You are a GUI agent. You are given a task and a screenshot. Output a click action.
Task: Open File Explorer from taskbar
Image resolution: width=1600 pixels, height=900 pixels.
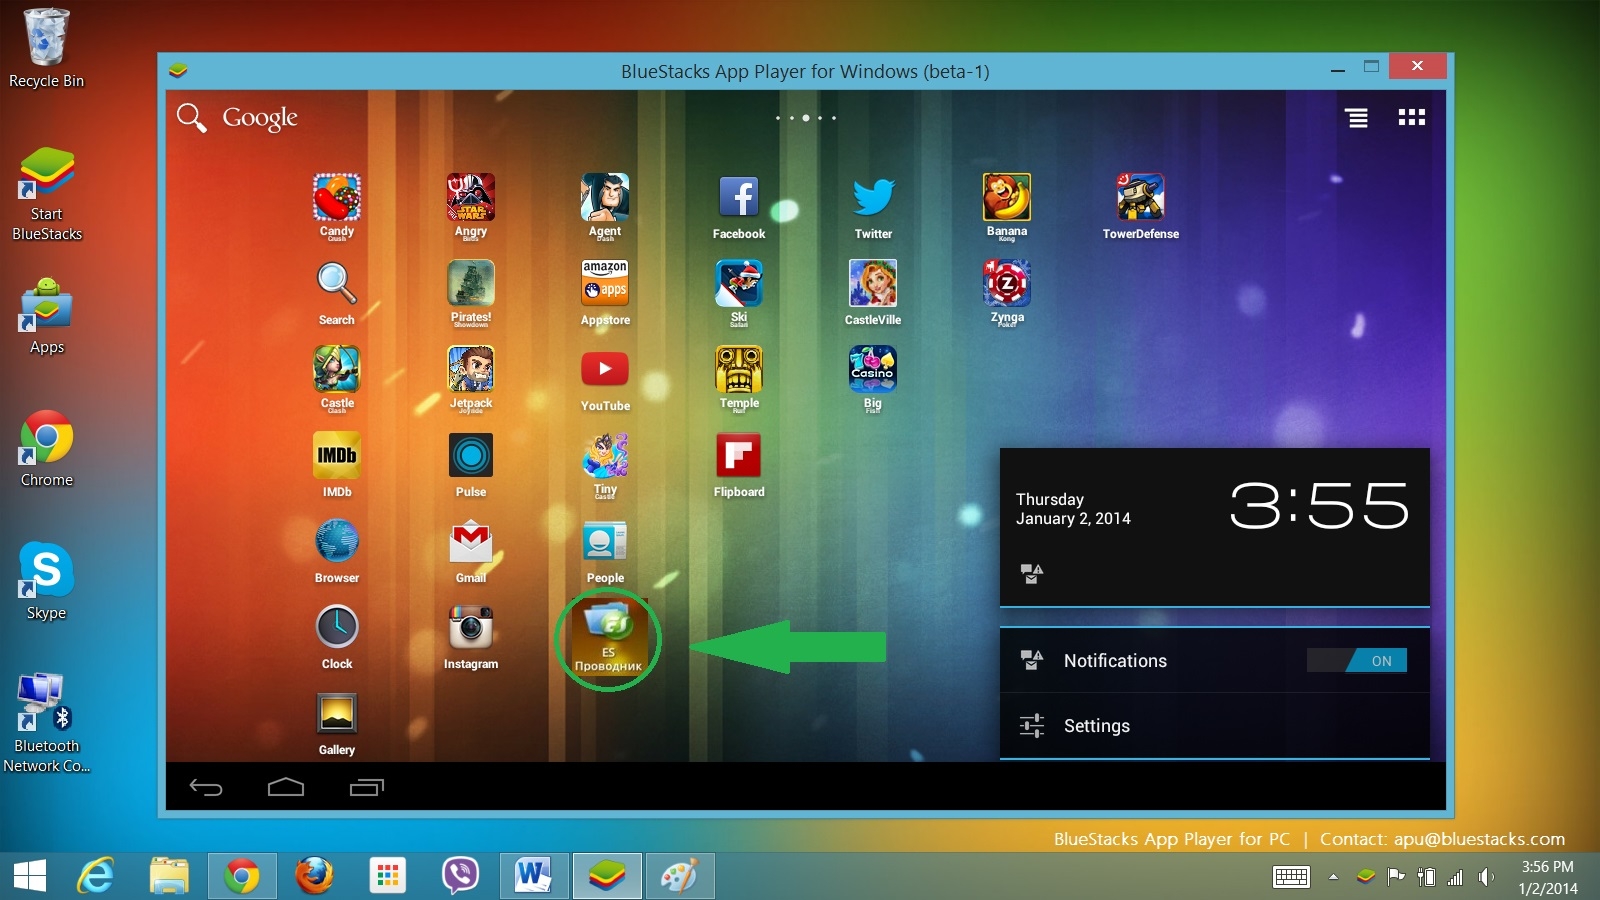pos(169,877)
